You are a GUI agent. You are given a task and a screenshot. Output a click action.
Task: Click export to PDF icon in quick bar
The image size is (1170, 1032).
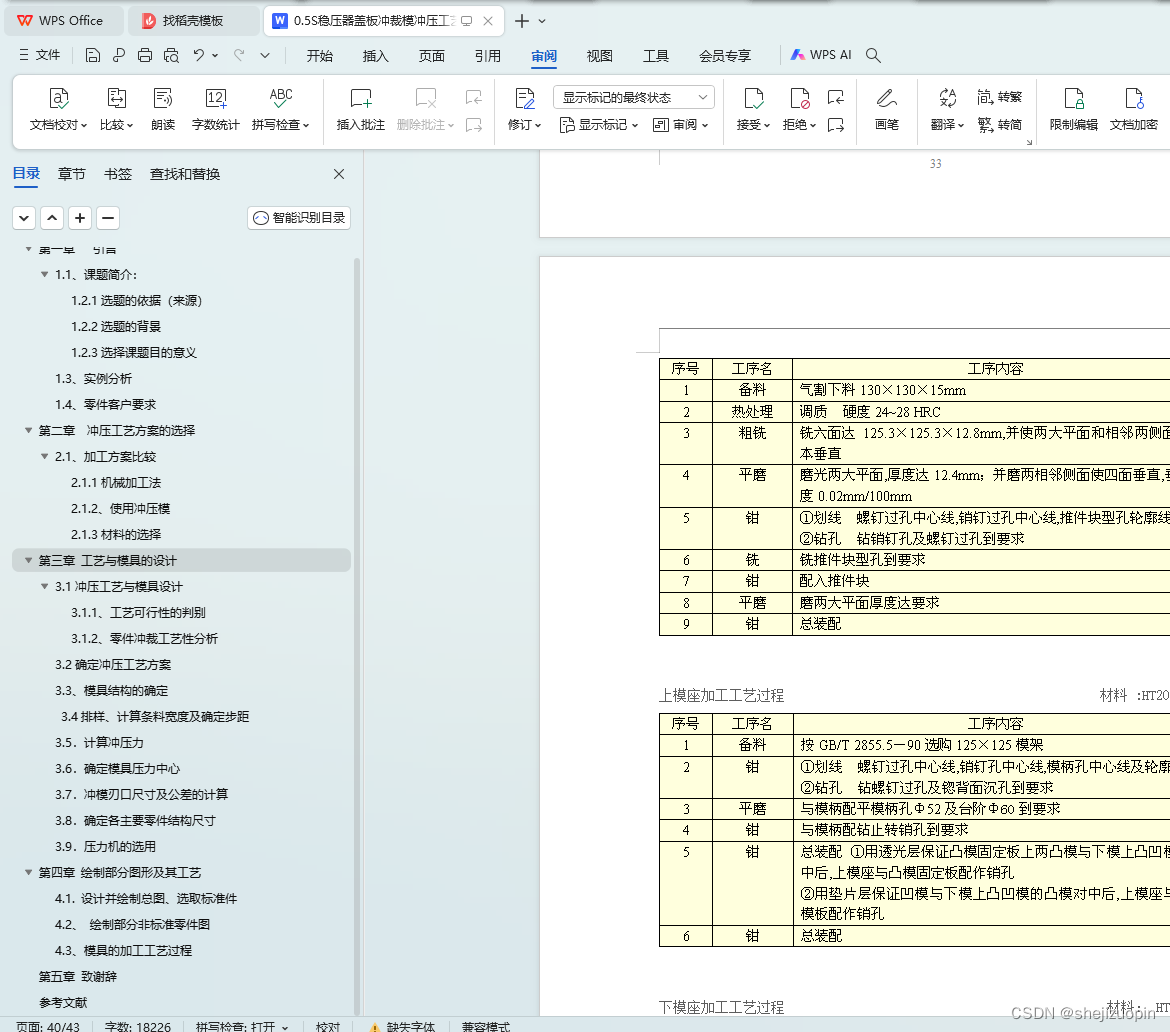pos(119,55)
